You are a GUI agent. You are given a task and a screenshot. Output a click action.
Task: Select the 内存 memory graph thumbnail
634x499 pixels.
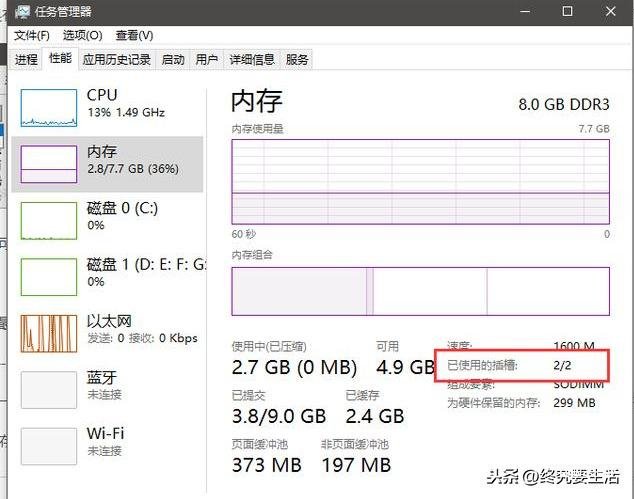point(49,164)
